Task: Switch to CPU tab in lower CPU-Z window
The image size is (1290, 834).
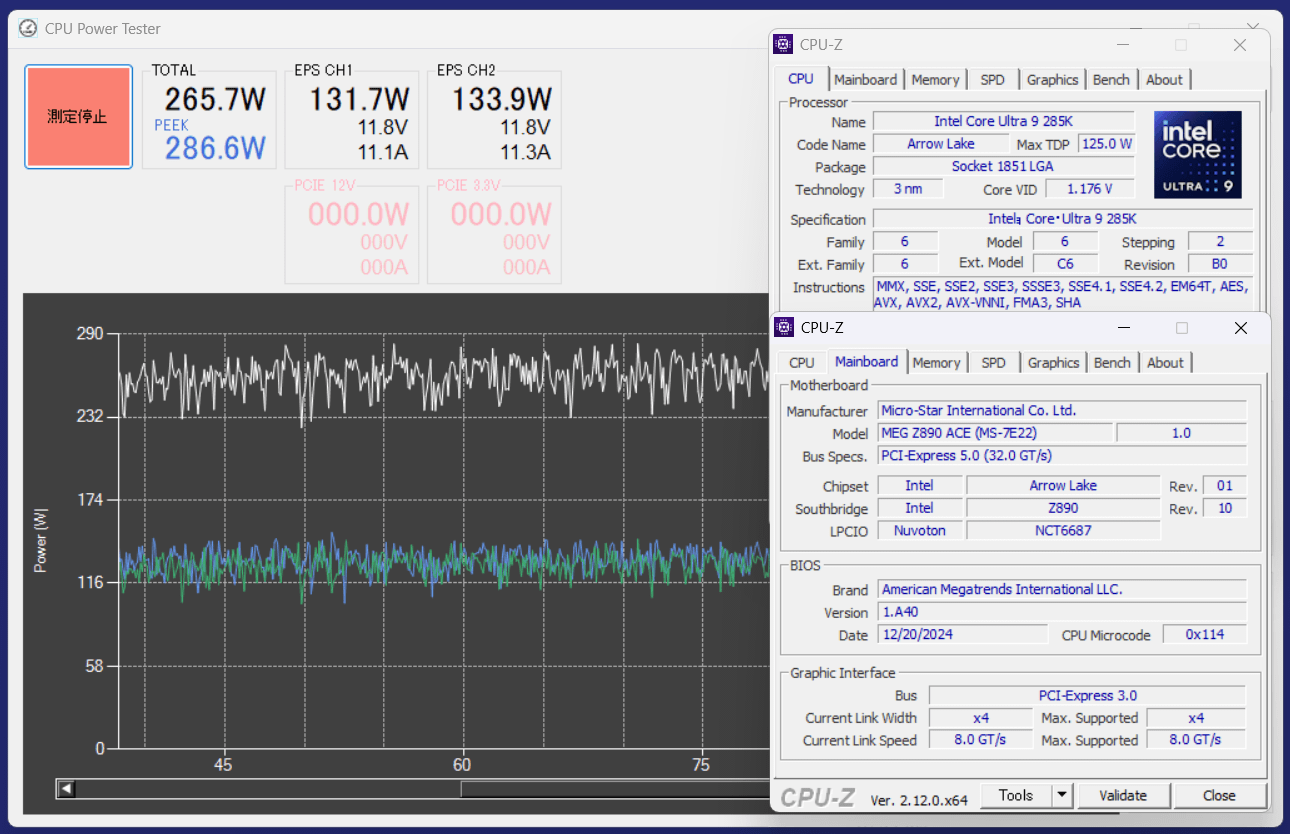Action: pos(802,363)
